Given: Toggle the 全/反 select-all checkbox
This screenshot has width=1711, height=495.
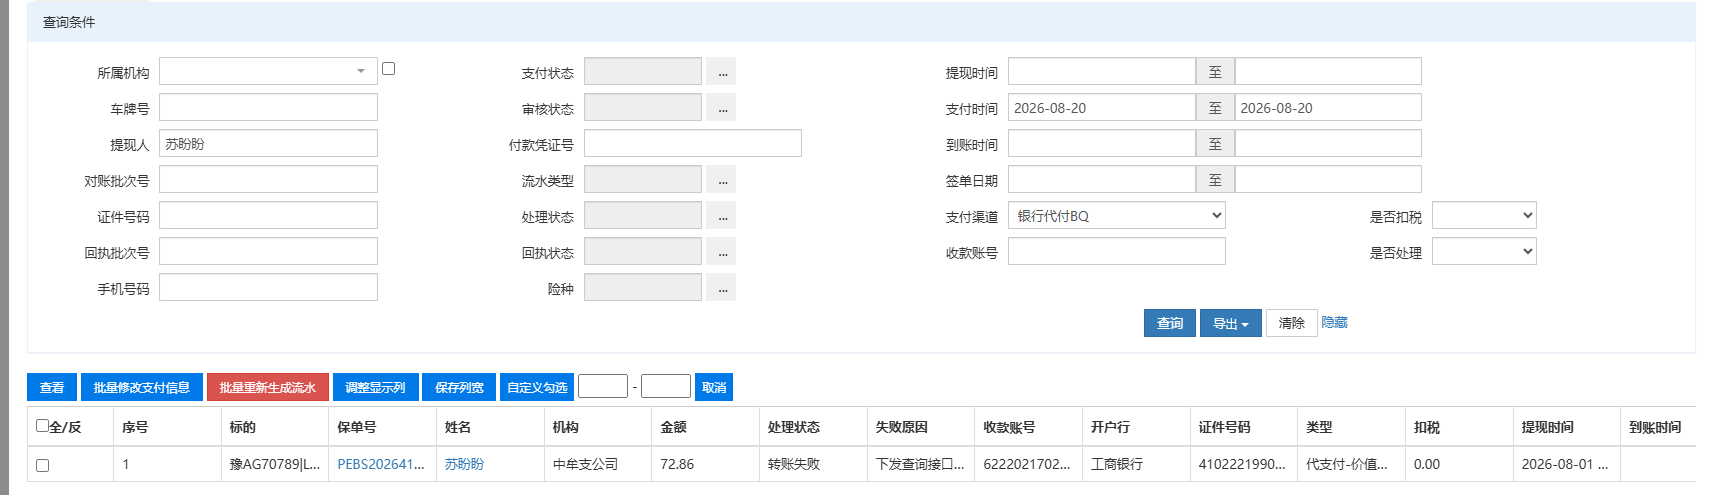Looking at the screenshot, I should [42, 425].
